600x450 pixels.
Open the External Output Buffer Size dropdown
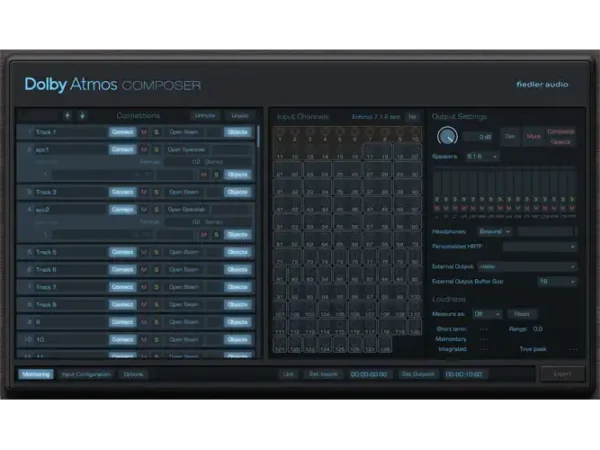coord(557,282)
